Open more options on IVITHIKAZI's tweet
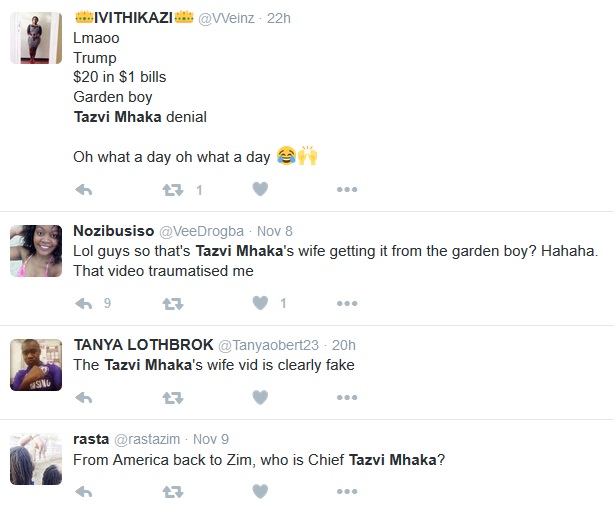This screenshot has width=614, height=513. 347,189
